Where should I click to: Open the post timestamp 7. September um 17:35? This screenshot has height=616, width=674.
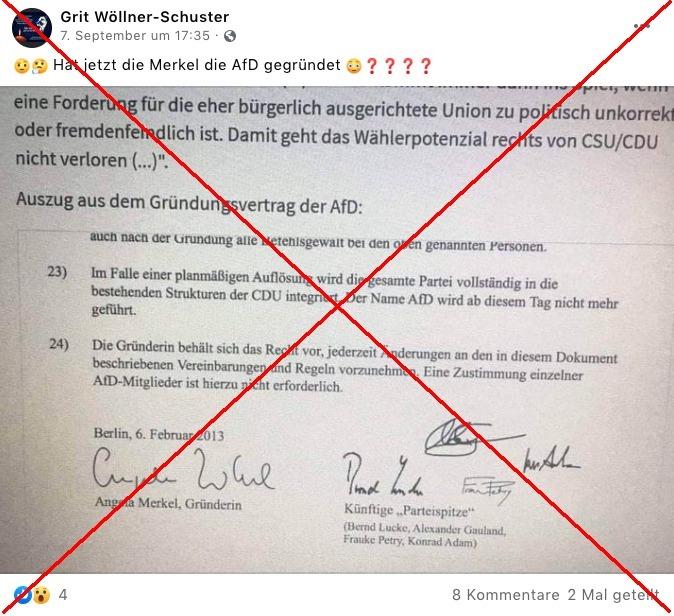pyautogui.click(x=135, y=36)
